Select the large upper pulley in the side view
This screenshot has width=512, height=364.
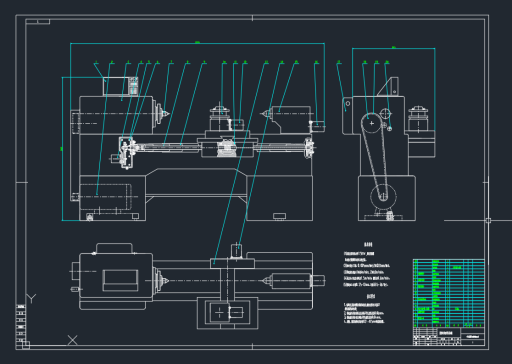(x=372, y=123)
